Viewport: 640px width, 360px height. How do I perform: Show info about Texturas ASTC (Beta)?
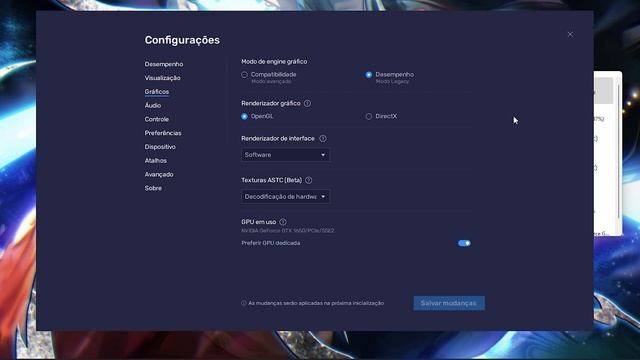coord(309,180)
